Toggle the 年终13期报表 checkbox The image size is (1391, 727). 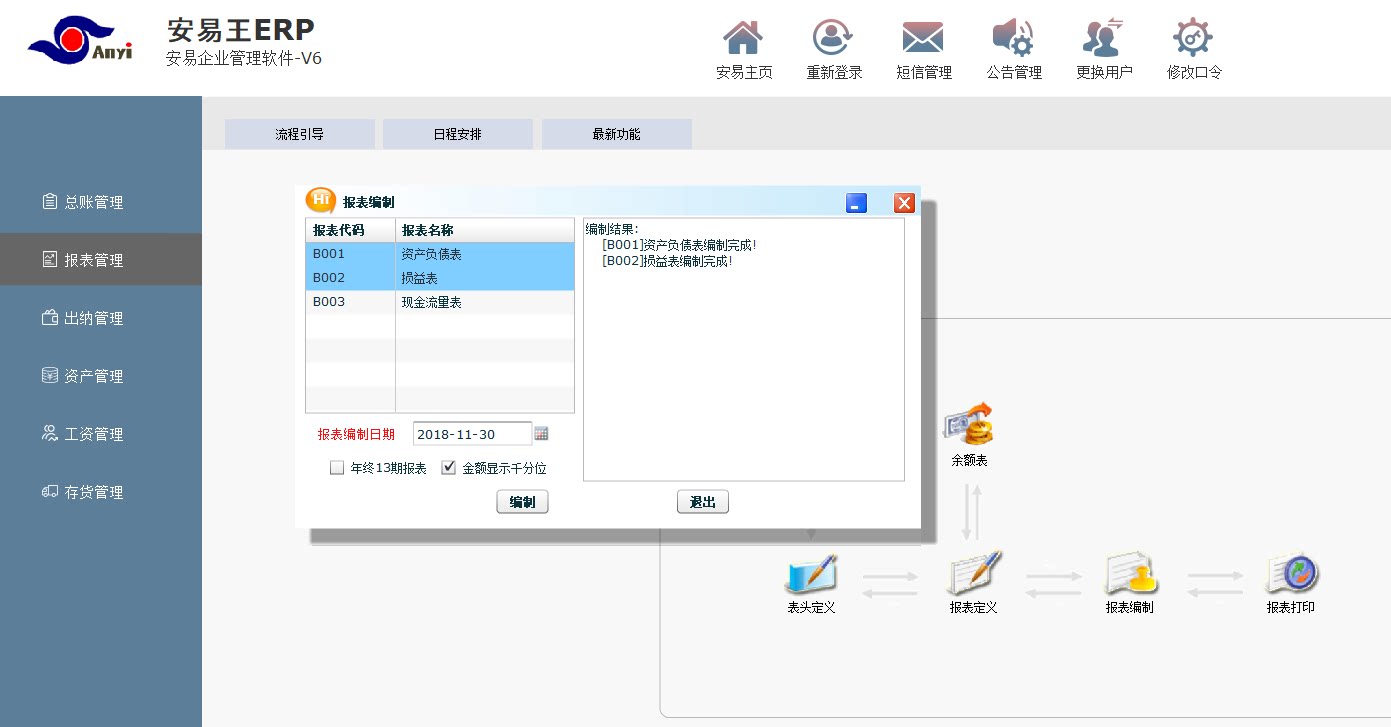pos(337,467)
